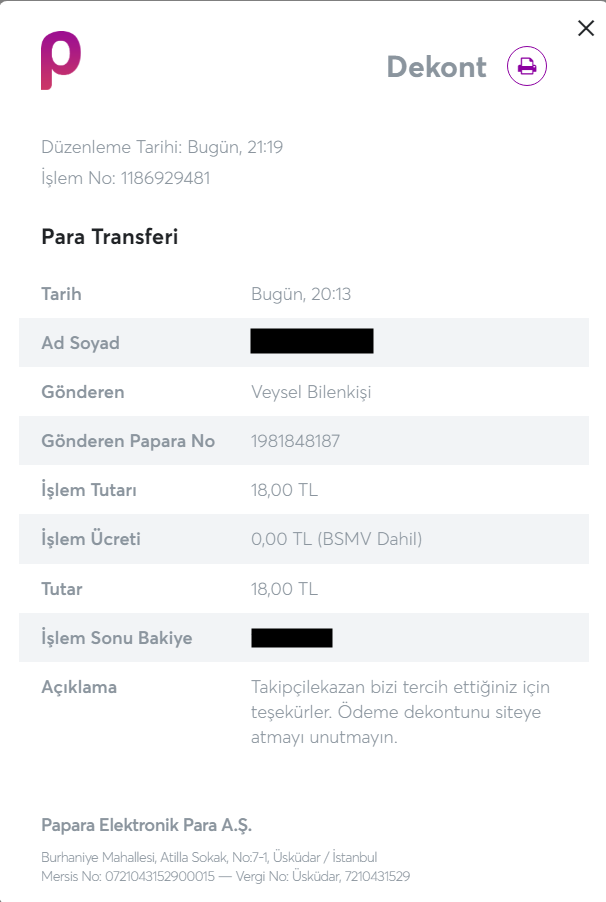This screenshot has height=902, width=606.
Task: Click the Burhaniye Mahallesi address line
Action: 209,857
